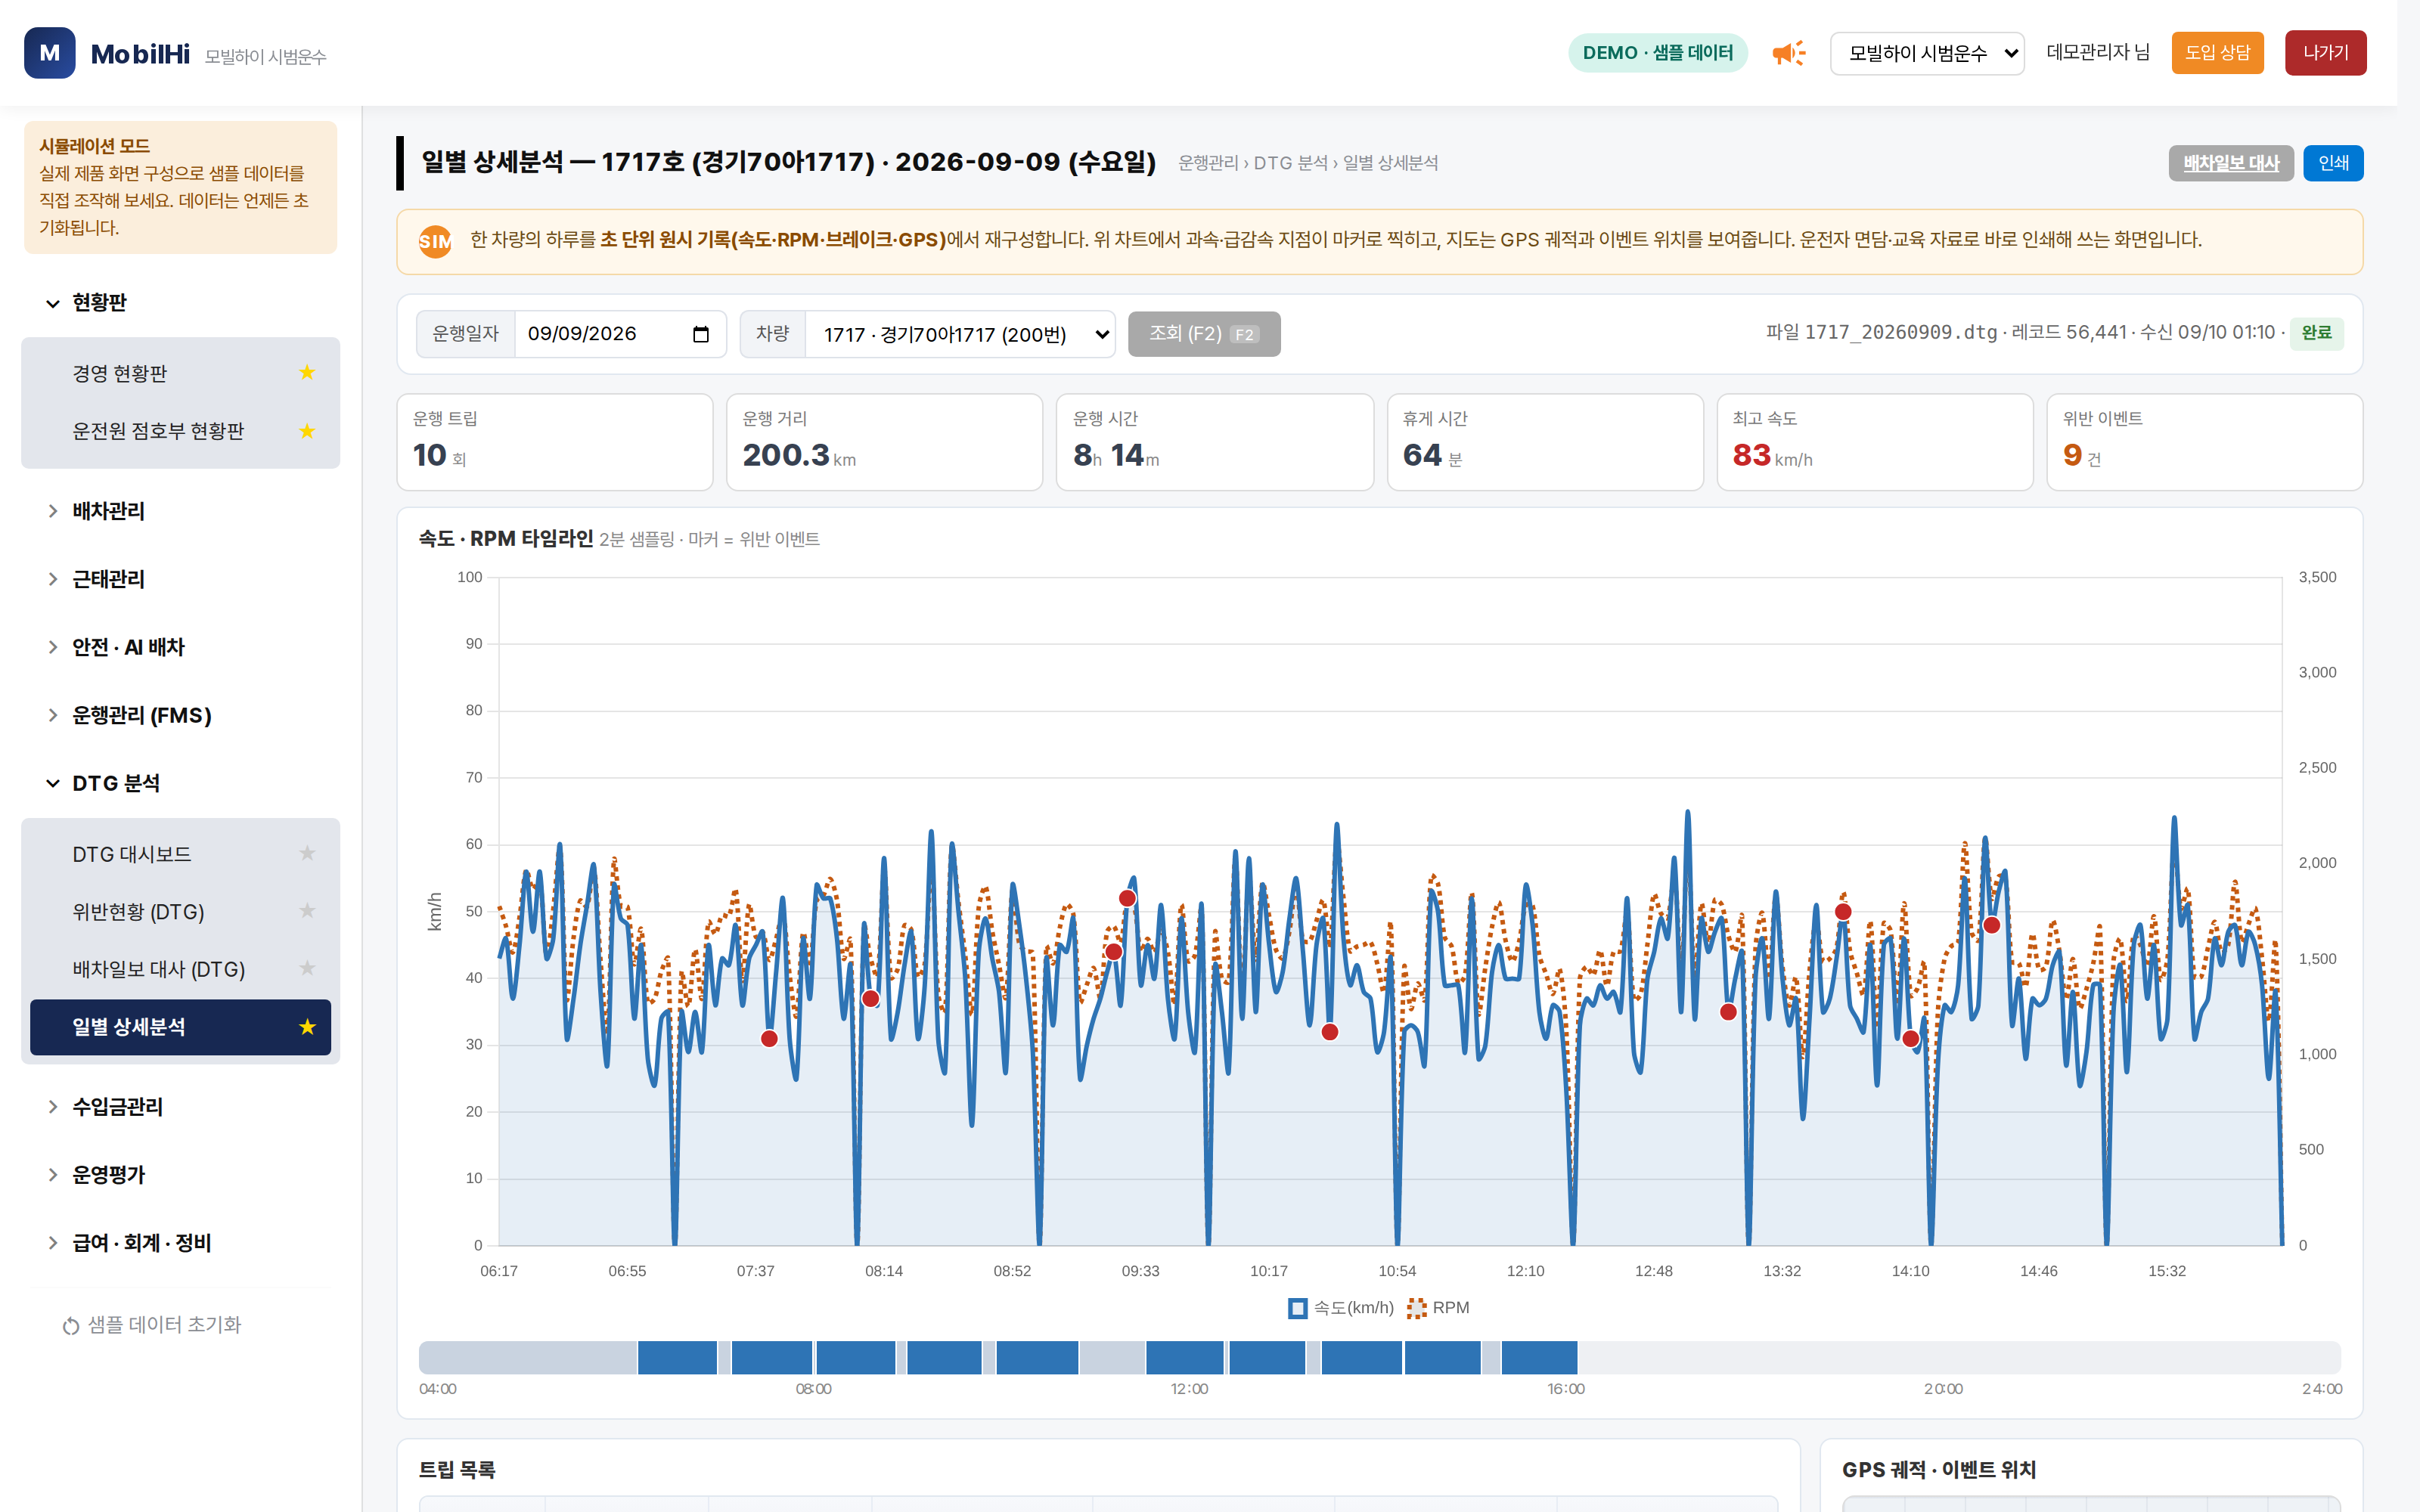Viewport: 2420px width, 1512px height.
Task: Toggle favorite star for 운전원 점호부 현황판
Action: (307, 431)
